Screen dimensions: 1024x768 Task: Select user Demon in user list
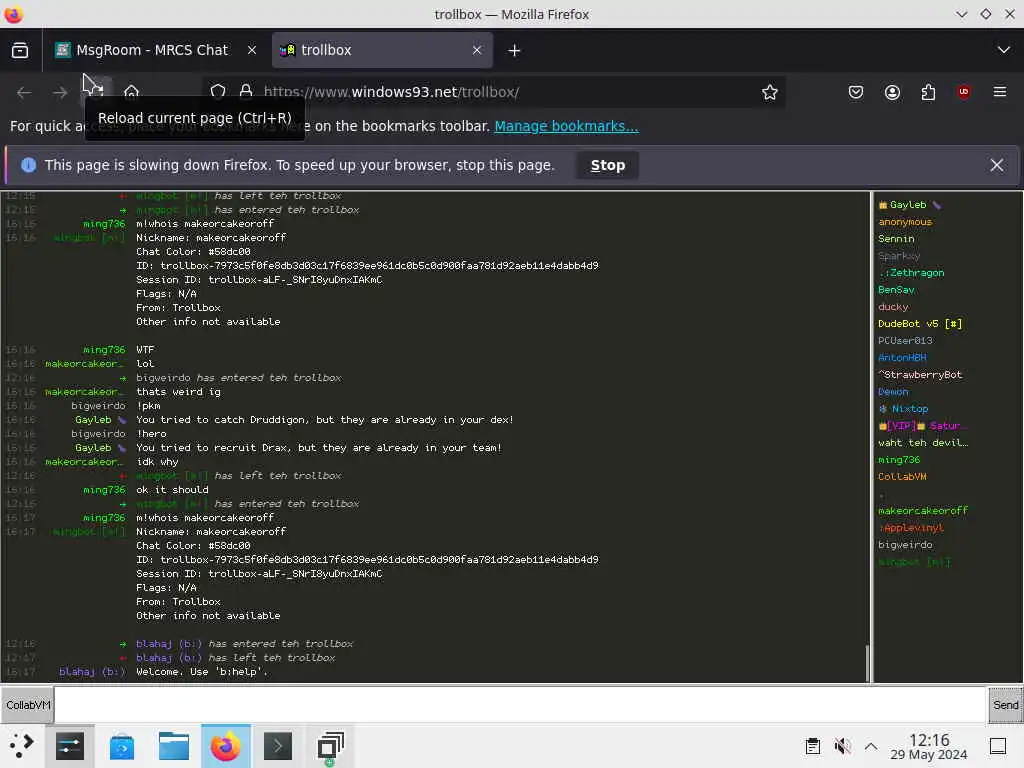click(893, 392)
